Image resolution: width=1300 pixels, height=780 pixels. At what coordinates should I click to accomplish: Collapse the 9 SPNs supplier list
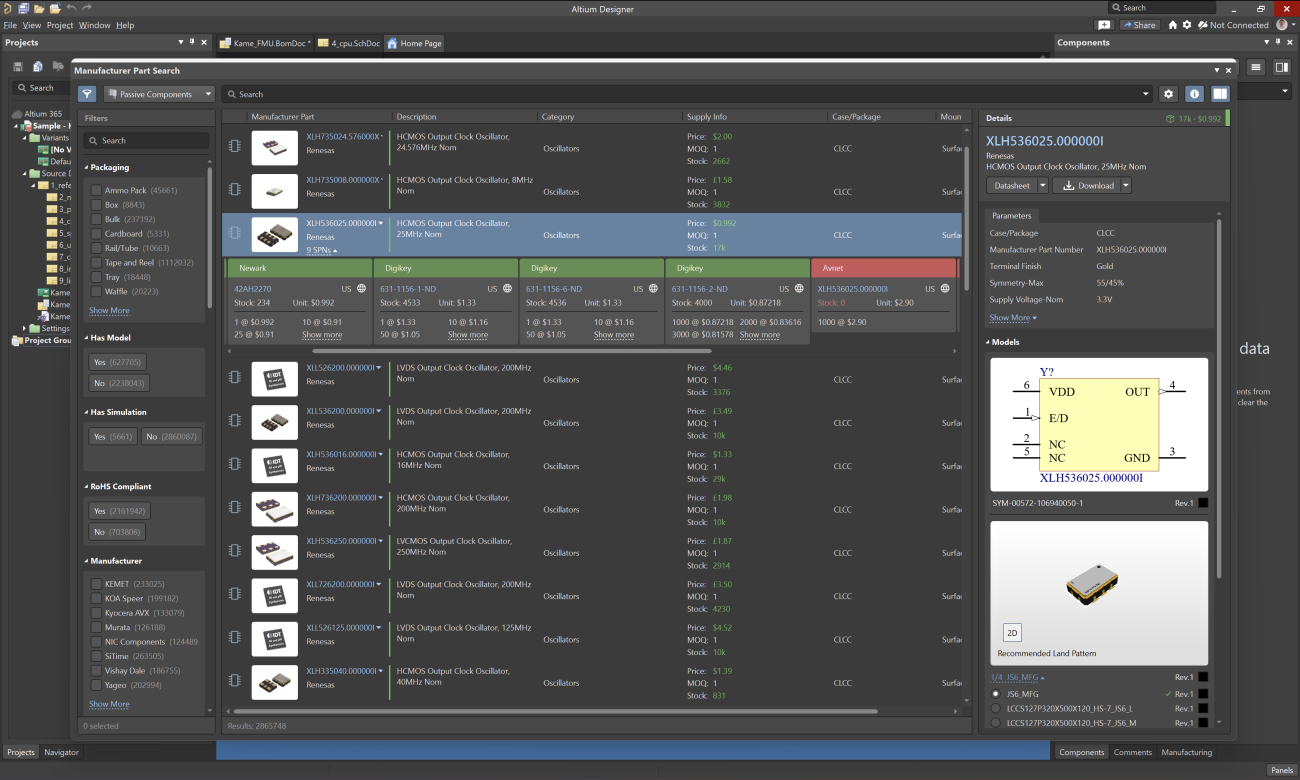pos(321,250)
